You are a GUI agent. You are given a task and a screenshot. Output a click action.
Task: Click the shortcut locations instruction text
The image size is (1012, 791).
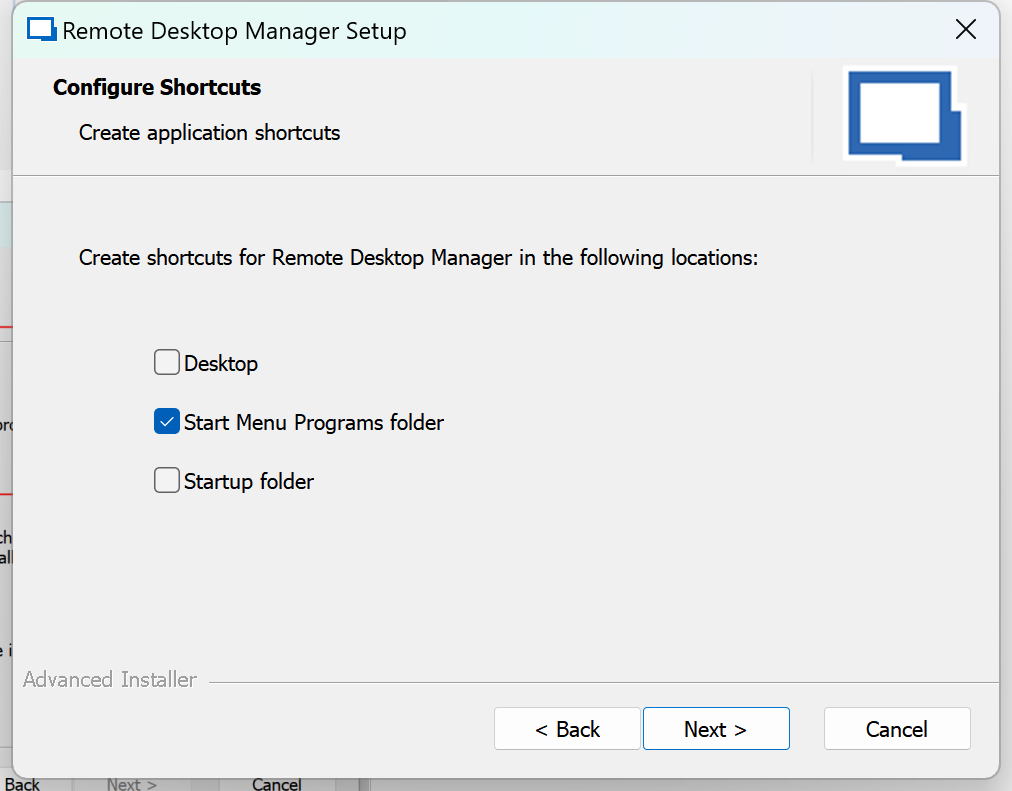(418, 258)
